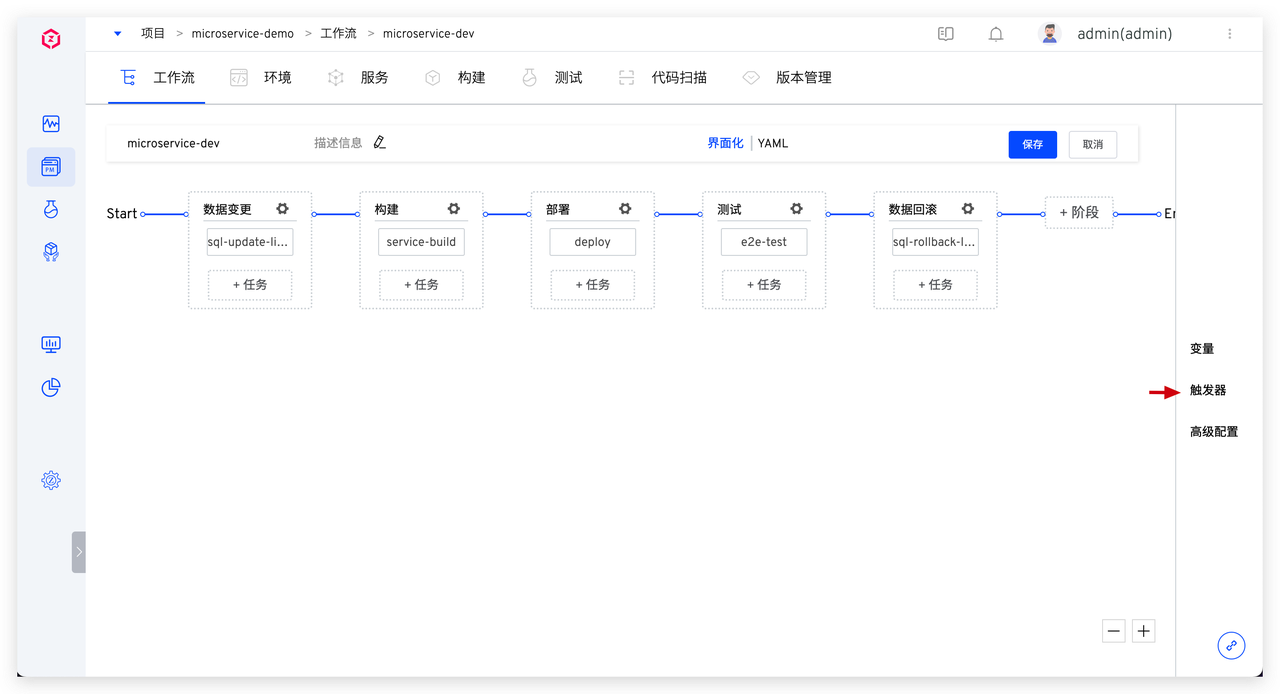Open the flask testing icon in sidebar
This screenshot has width=1280, height=694.
point(51,209)
